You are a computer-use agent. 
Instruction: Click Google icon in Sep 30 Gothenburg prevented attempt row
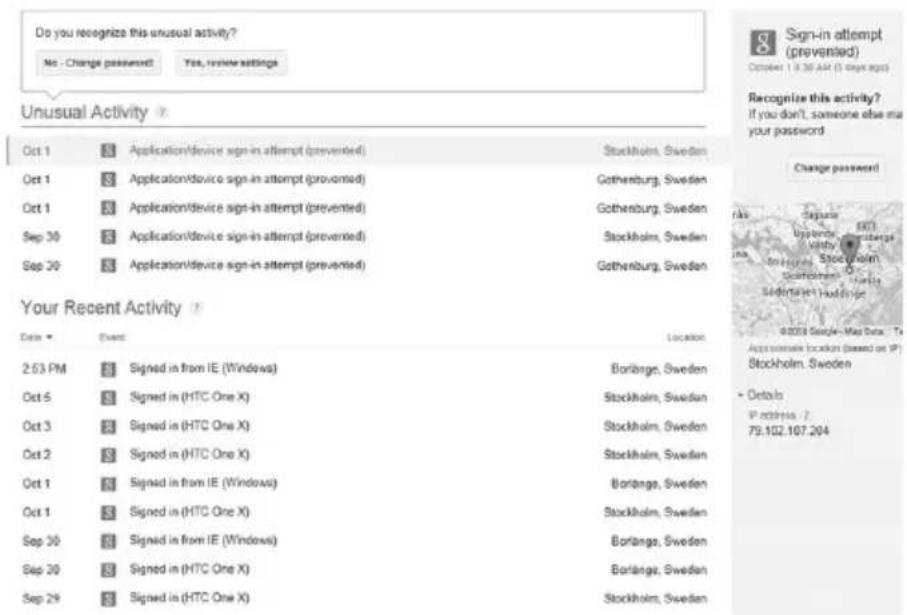coord(108,266)
